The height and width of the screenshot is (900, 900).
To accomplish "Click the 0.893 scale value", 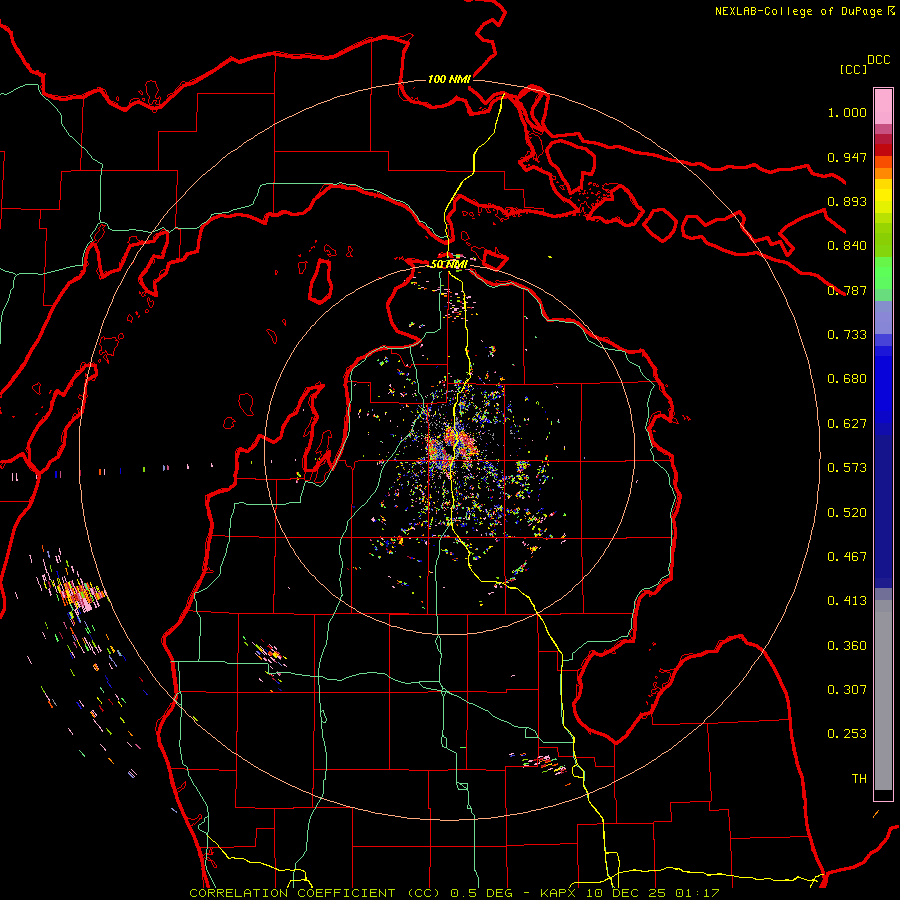I will coord(847,201).
